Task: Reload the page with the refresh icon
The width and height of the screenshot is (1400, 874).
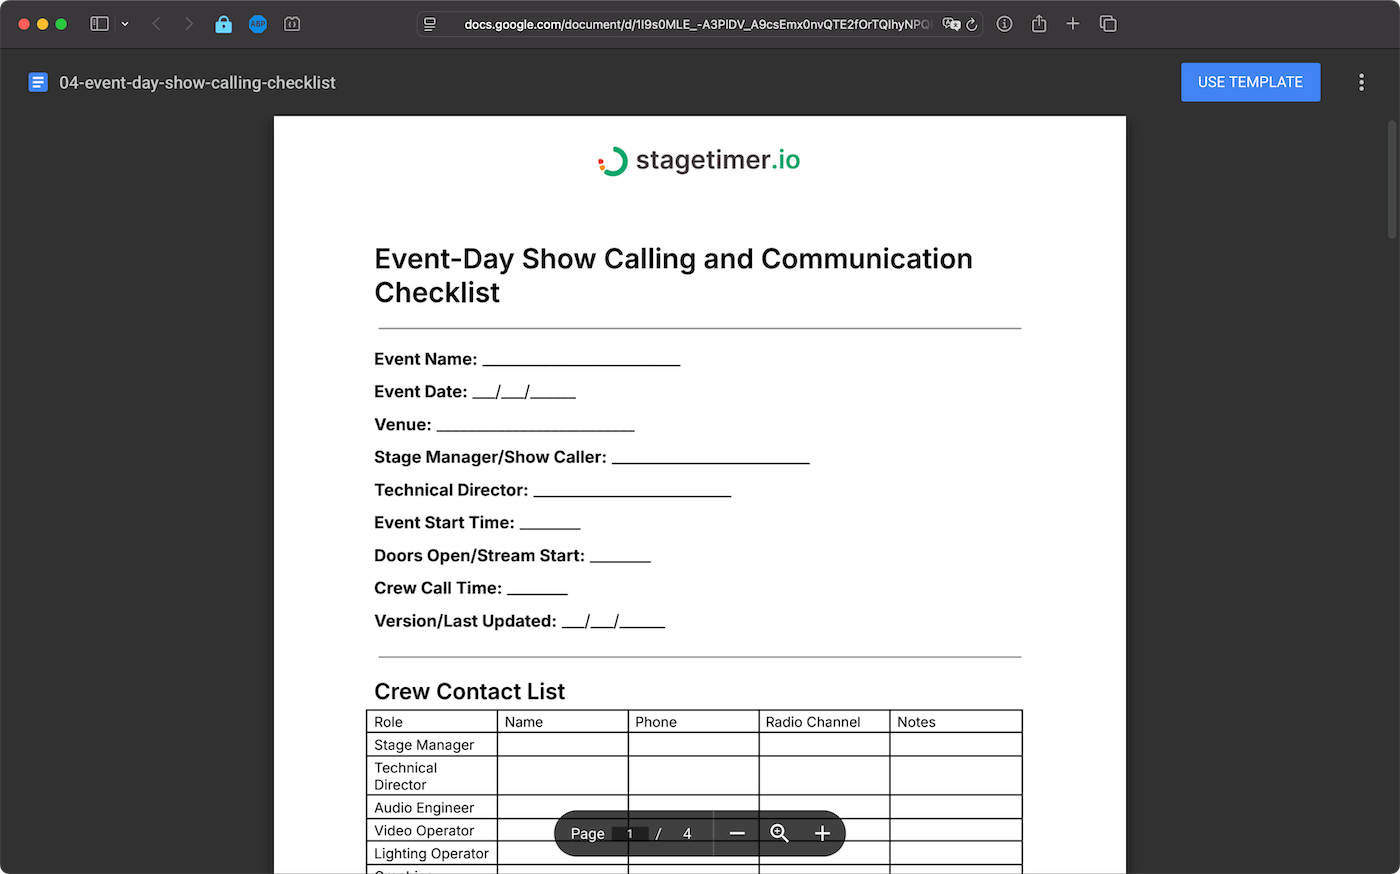Action: [x=971, y=23]
